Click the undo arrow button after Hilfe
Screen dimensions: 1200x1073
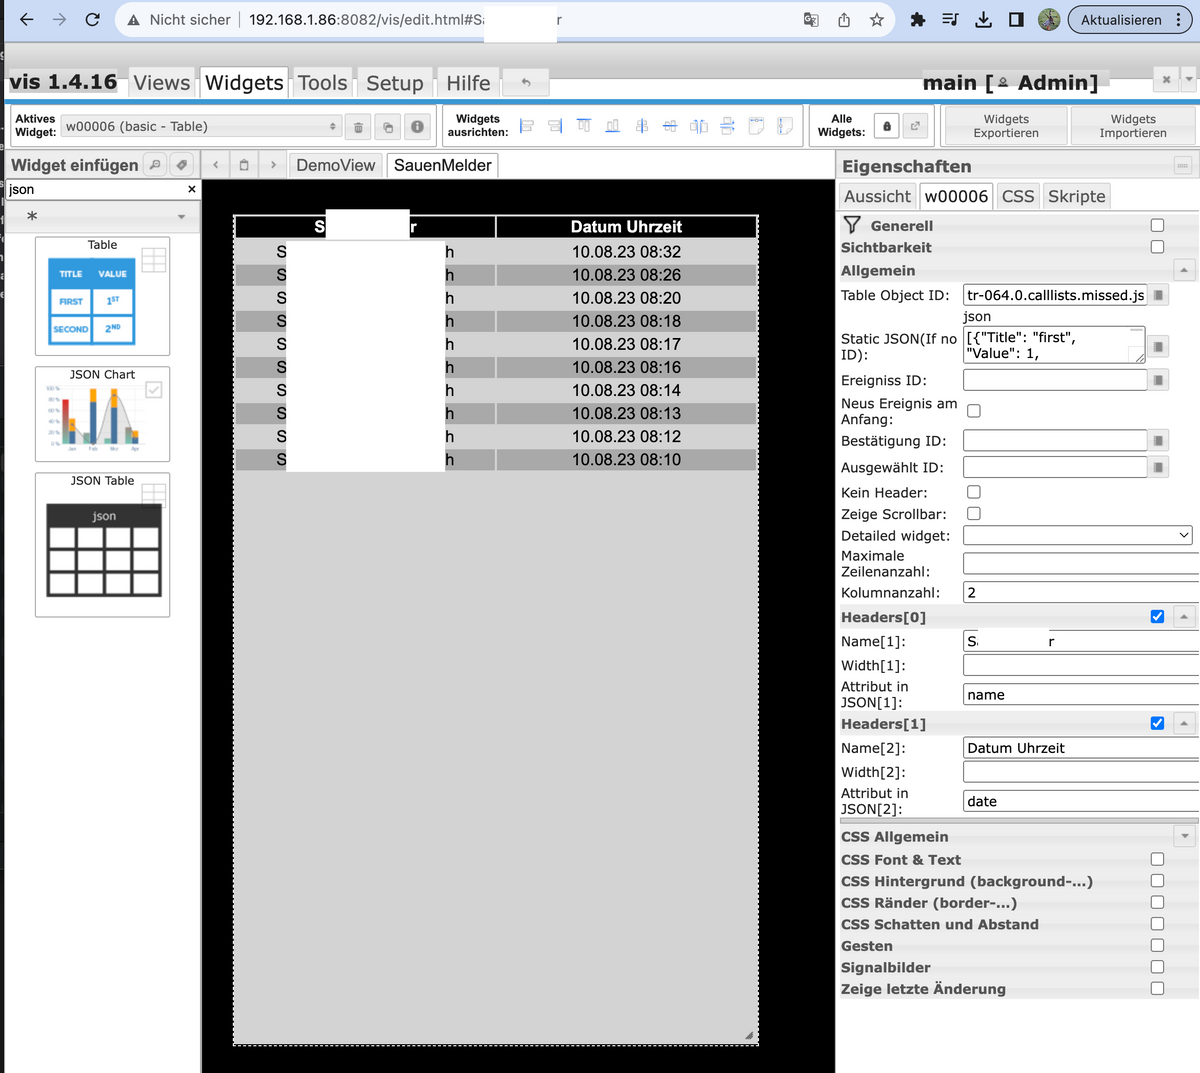[526, 82]
